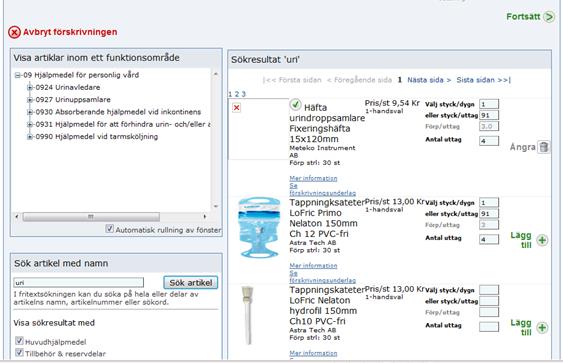The image size is (563, 363).
Task: Open Mer information for LoFric Primo
Action: click(x=313, y=266)
